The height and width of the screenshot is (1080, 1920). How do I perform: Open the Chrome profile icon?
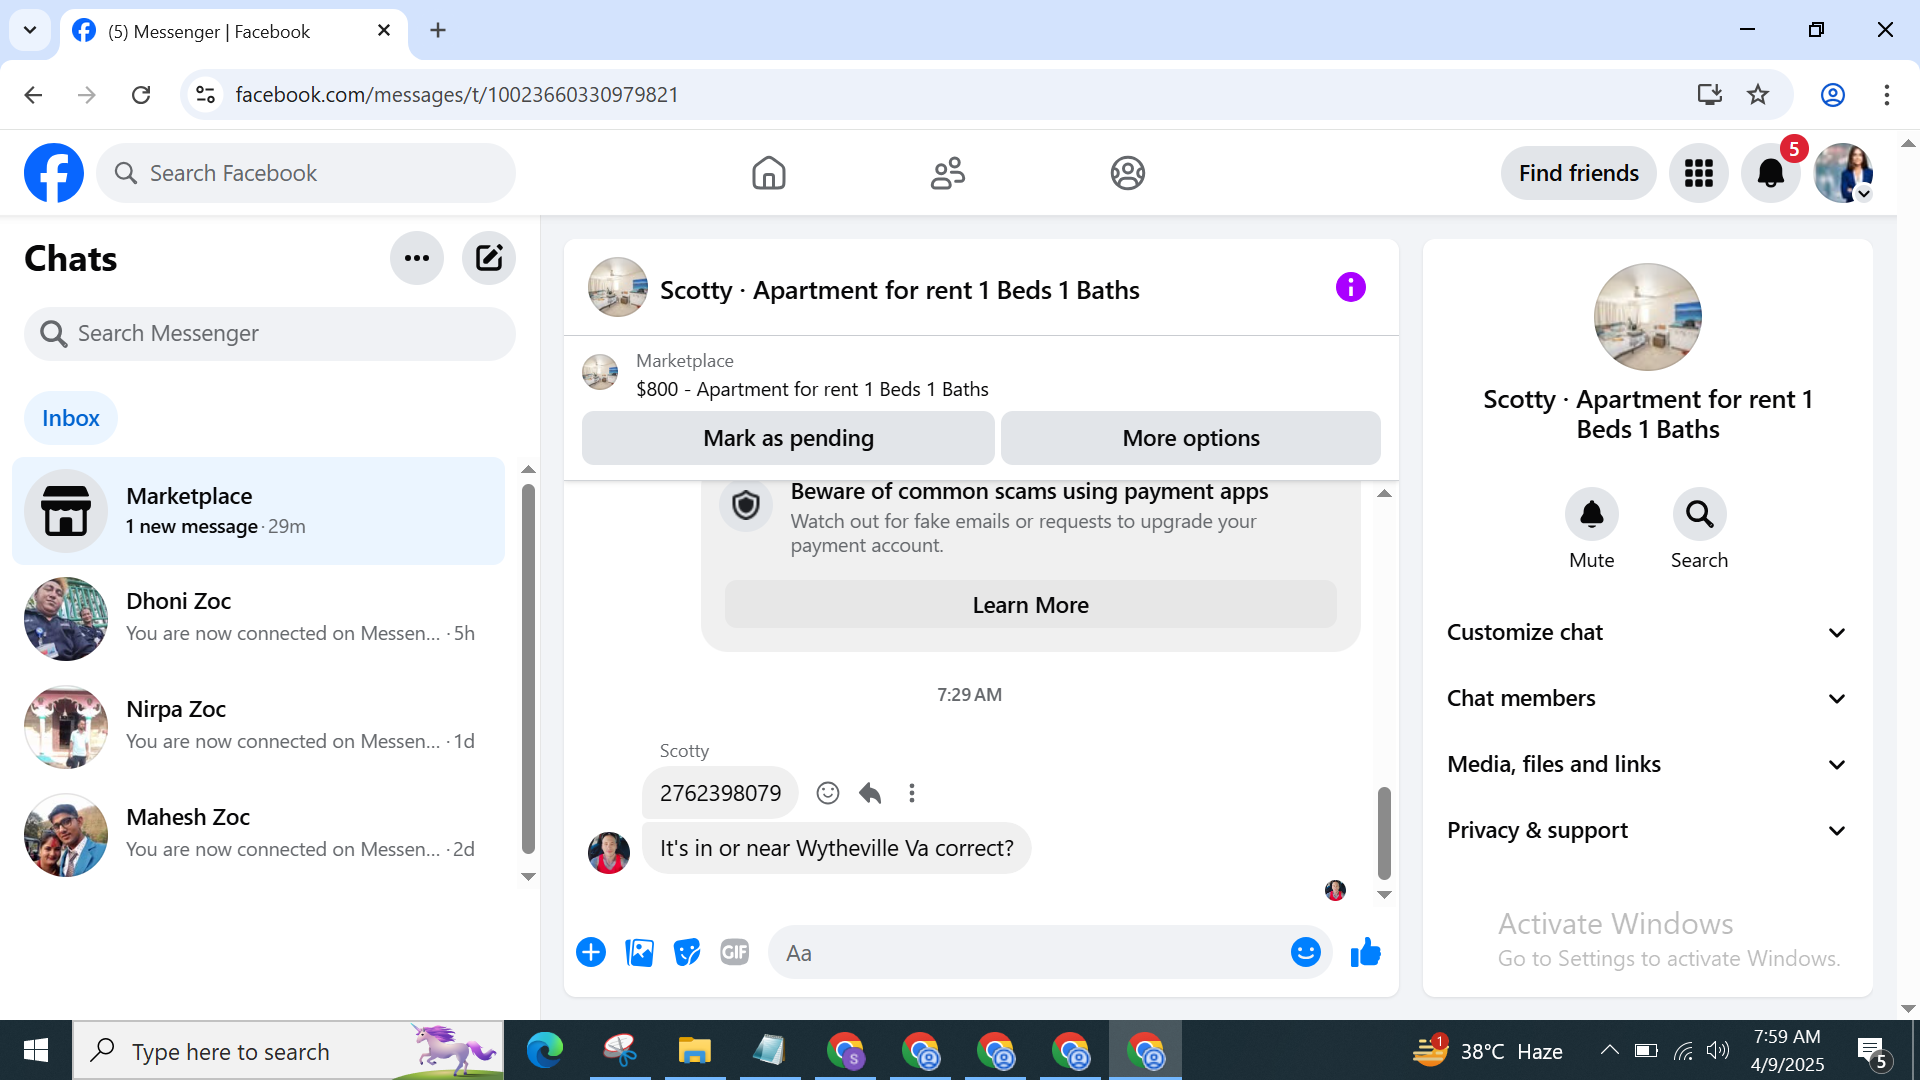[x=1832, y=95]
